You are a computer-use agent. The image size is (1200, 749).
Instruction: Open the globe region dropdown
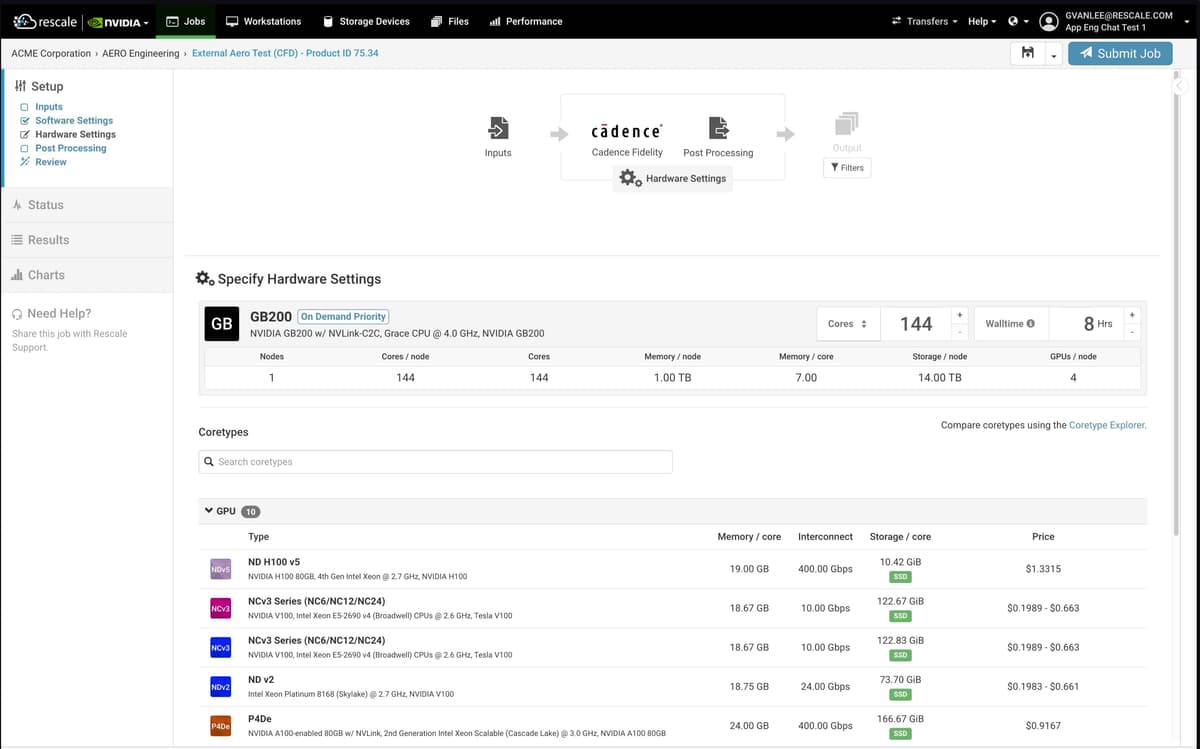tap(1018, 21)
